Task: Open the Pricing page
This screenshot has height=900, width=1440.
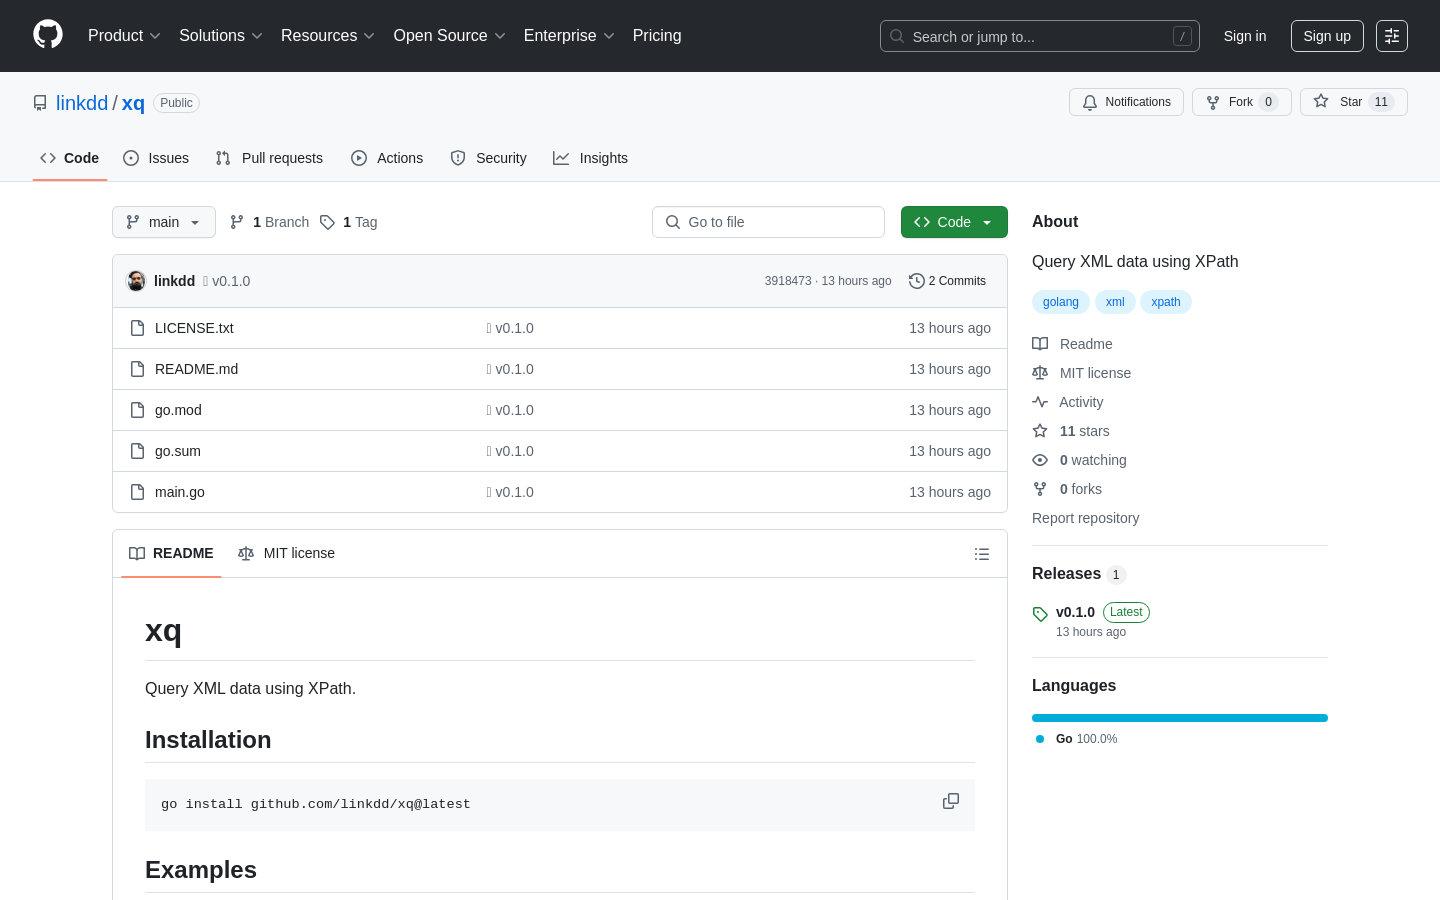Action: click(657, 35)
